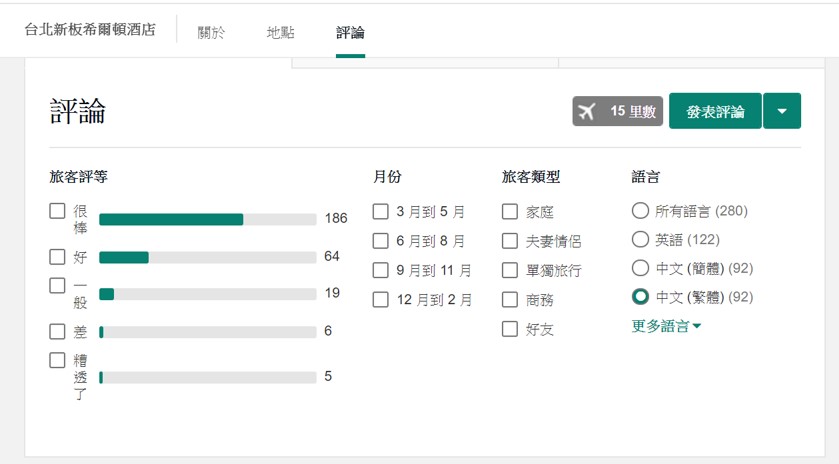Tick the 一般 rating checkbox

tap(58, 286)
